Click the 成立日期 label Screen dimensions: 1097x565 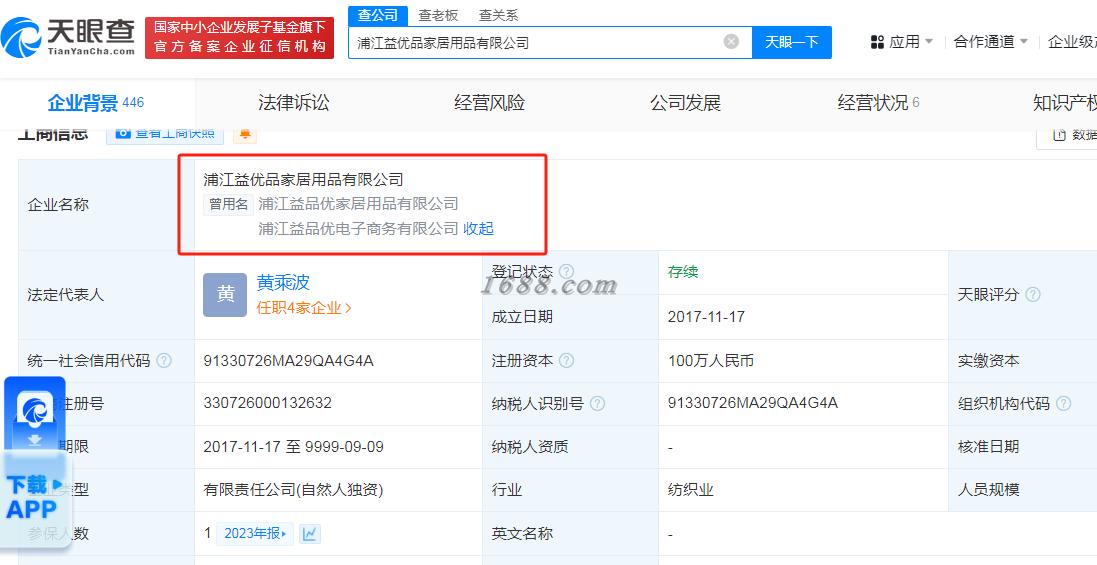point(522,316)
